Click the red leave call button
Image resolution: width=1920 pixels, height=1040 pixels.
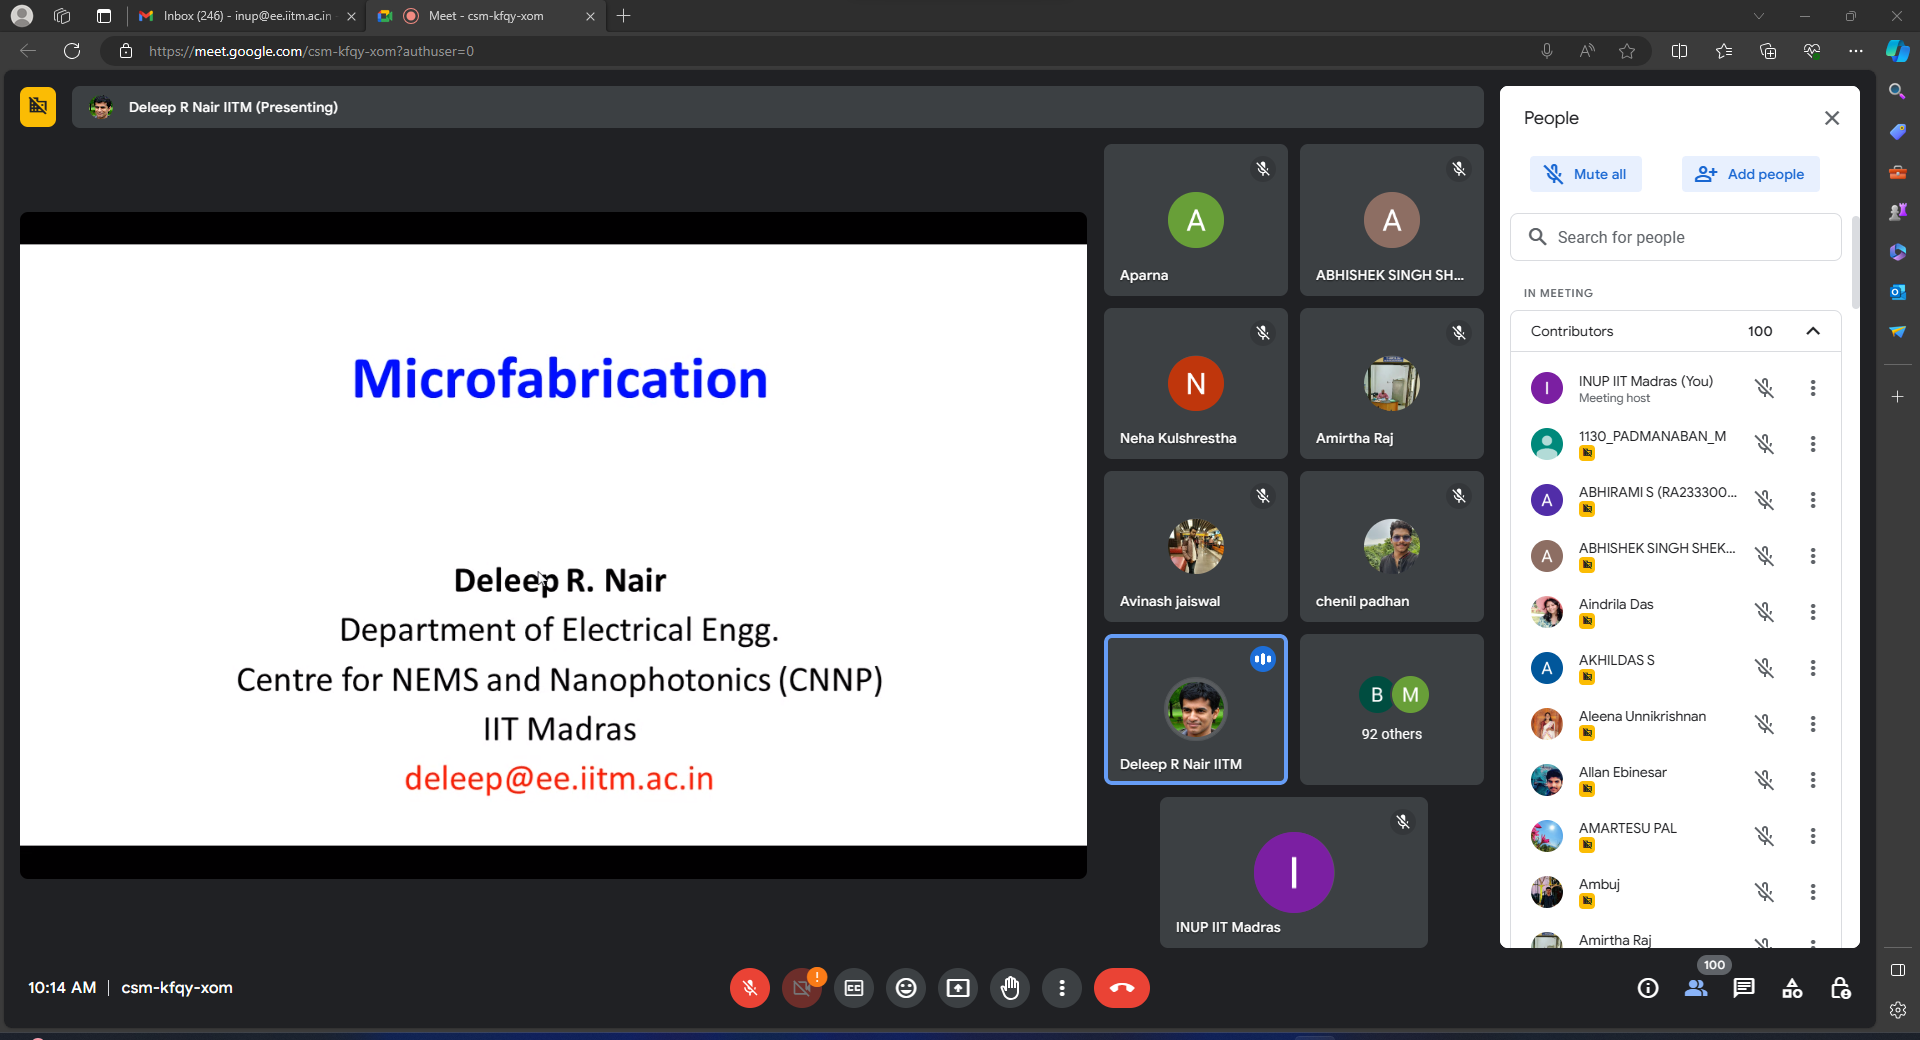tap(1122, 988)
